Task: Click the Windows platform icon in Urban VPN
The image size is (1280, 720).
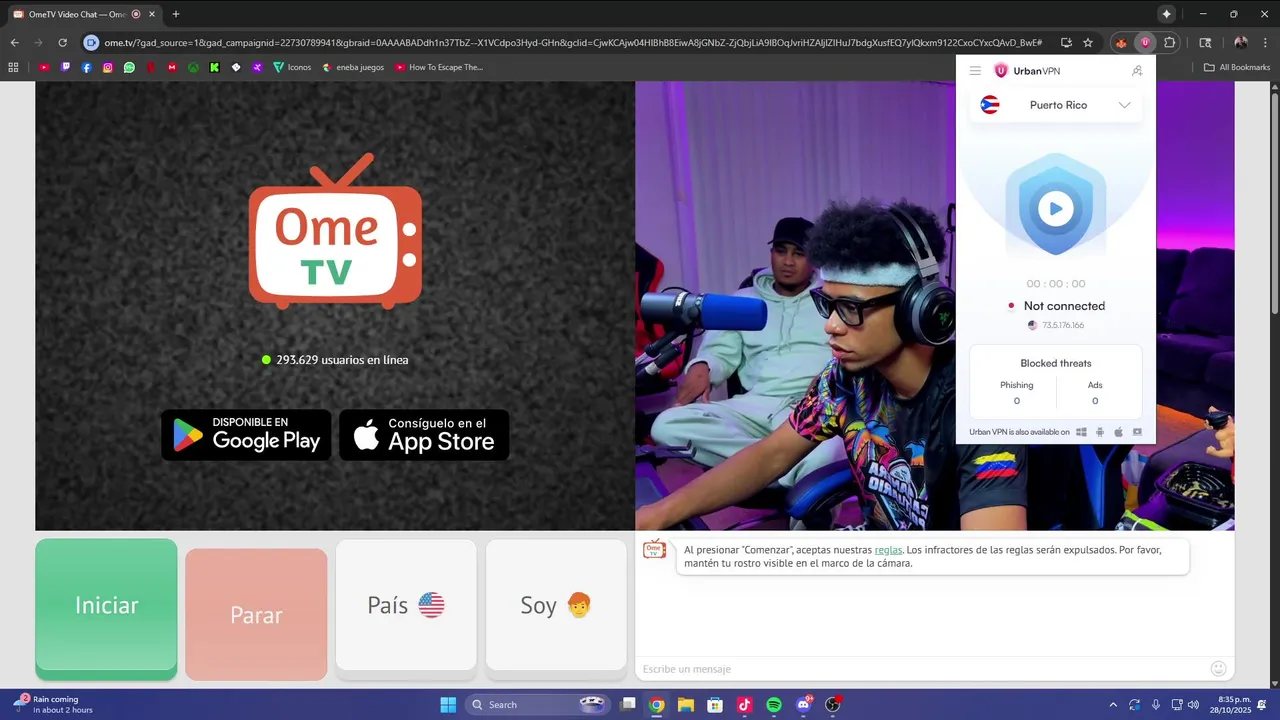Action: (x=1081, y=432)
